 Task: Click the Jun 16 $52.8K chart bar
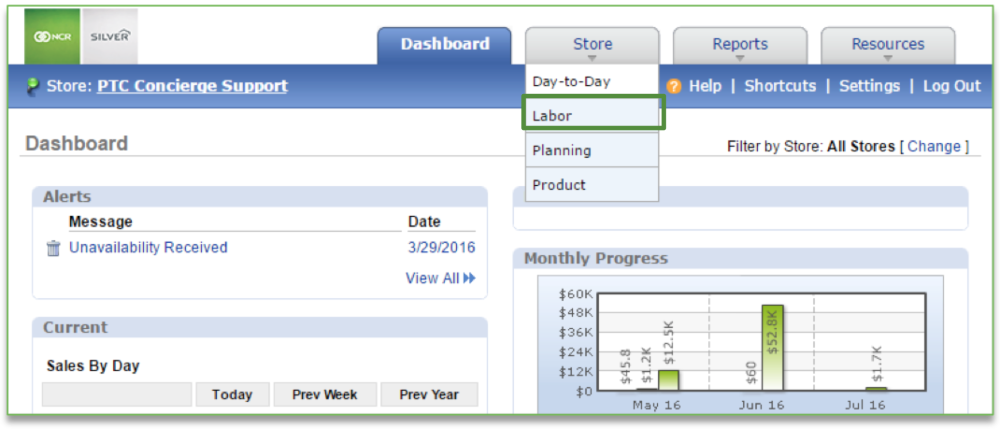click(x=772, y=346)
